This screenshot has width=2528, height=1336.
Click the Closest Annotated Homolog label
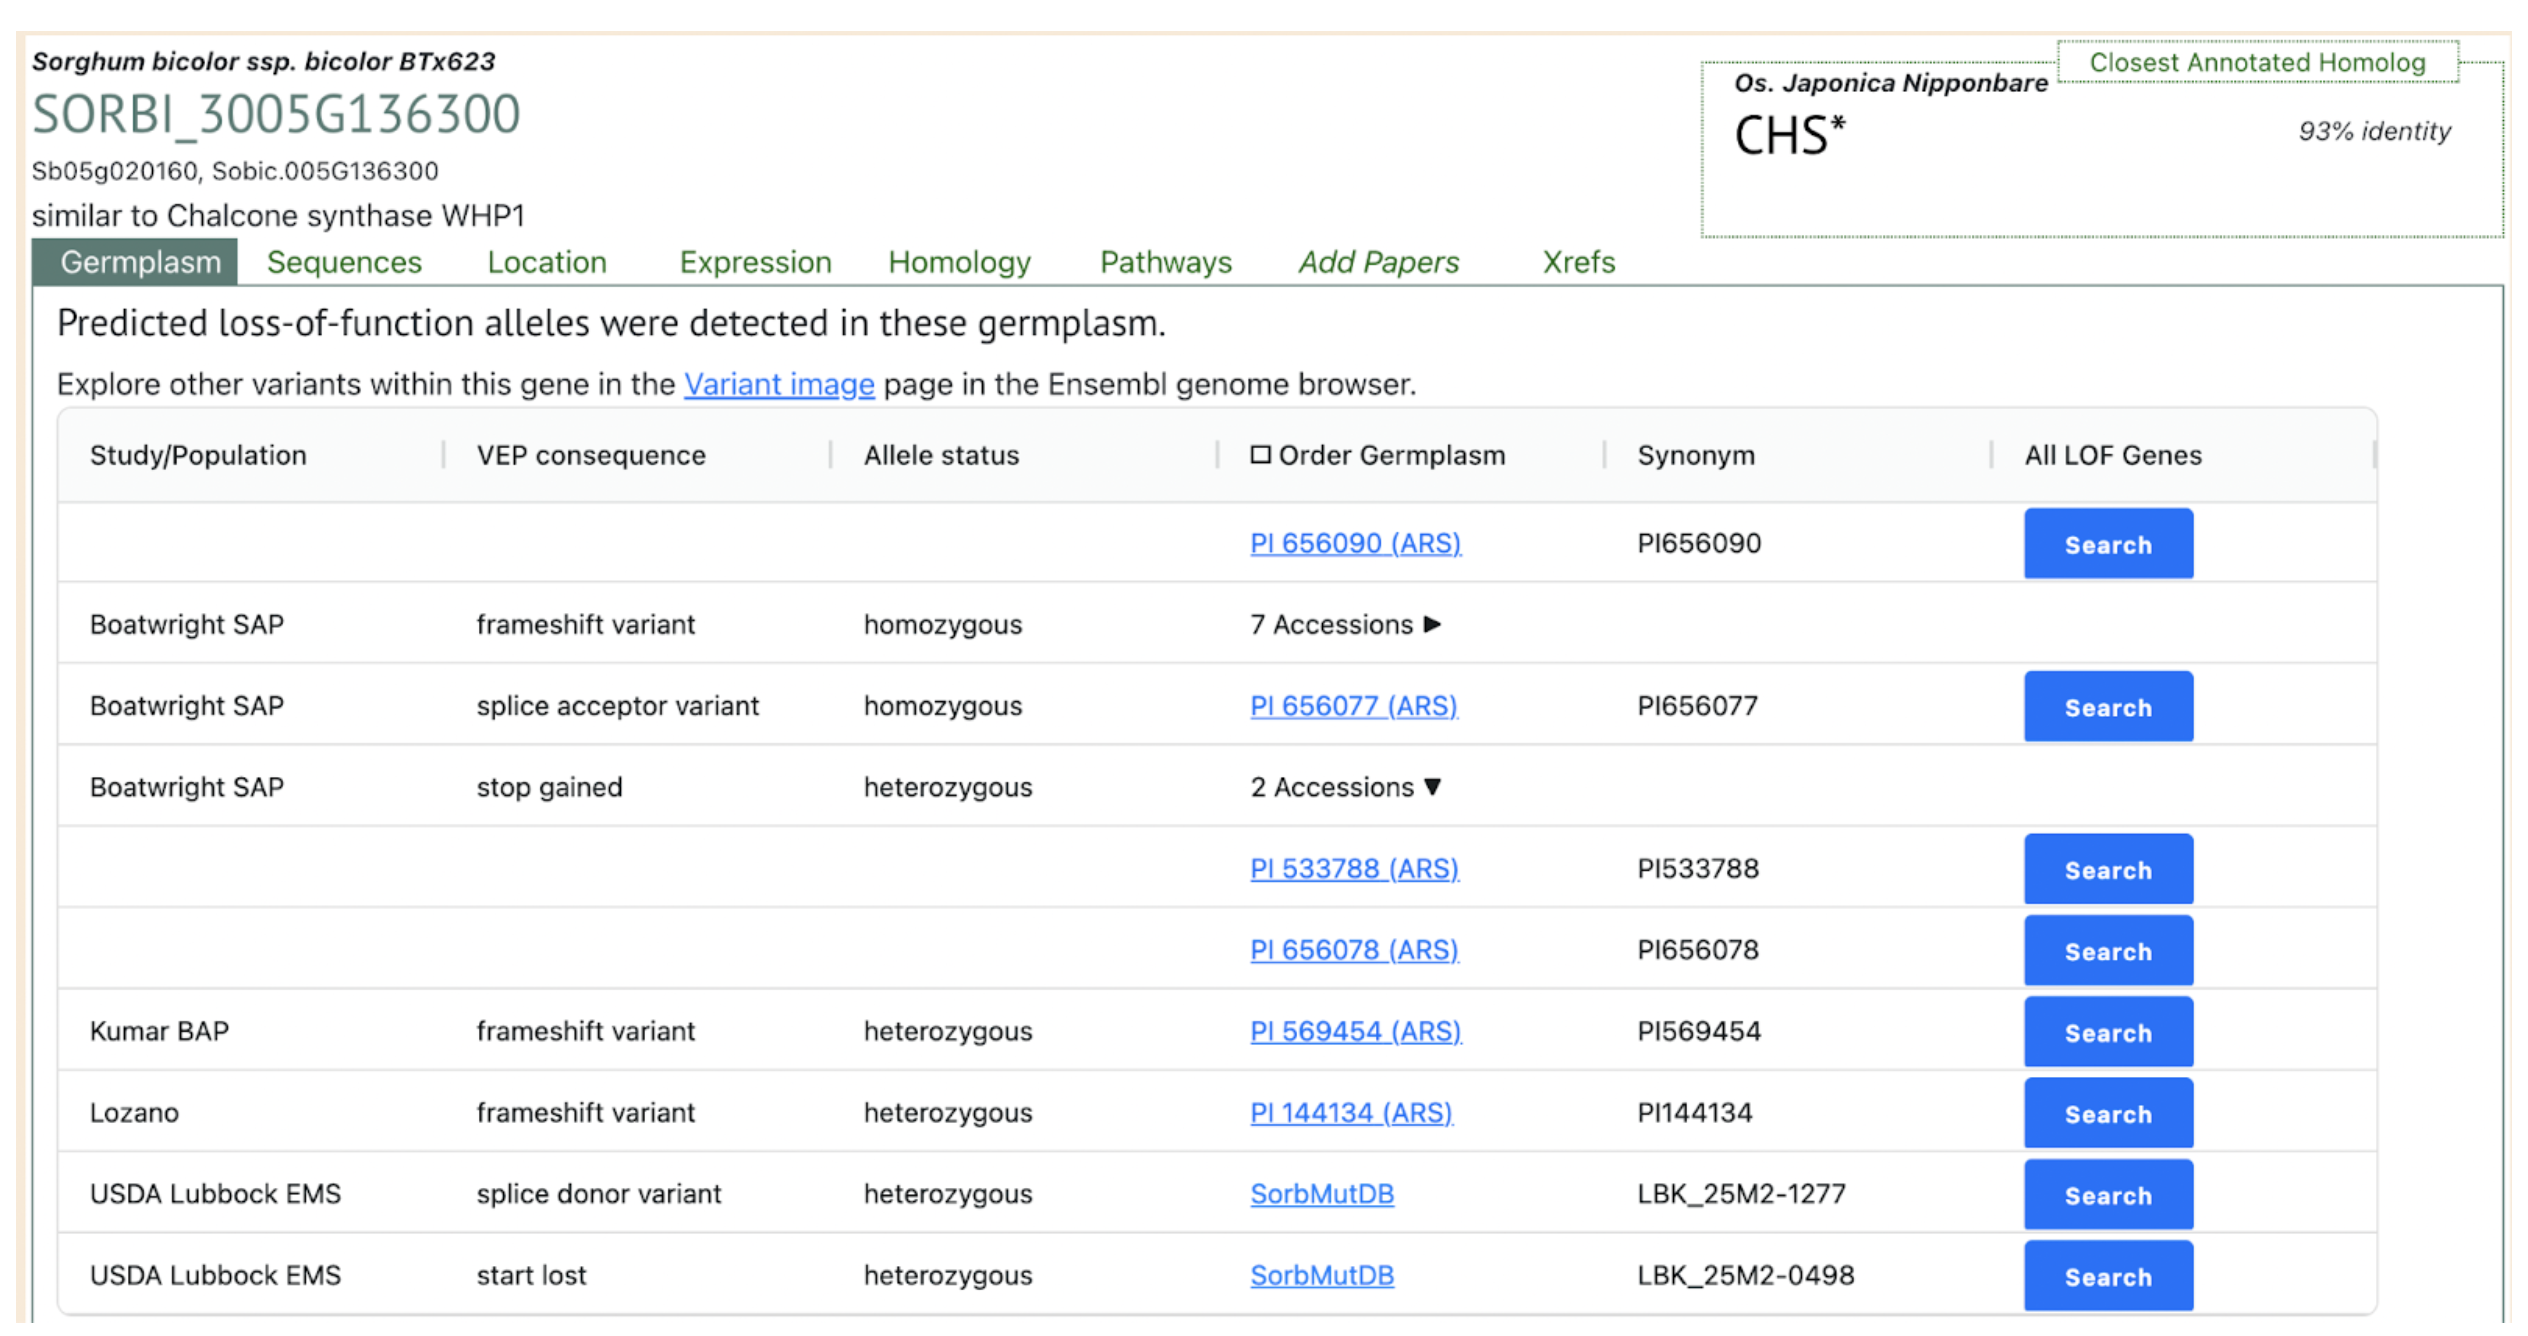coord(2257,62)
